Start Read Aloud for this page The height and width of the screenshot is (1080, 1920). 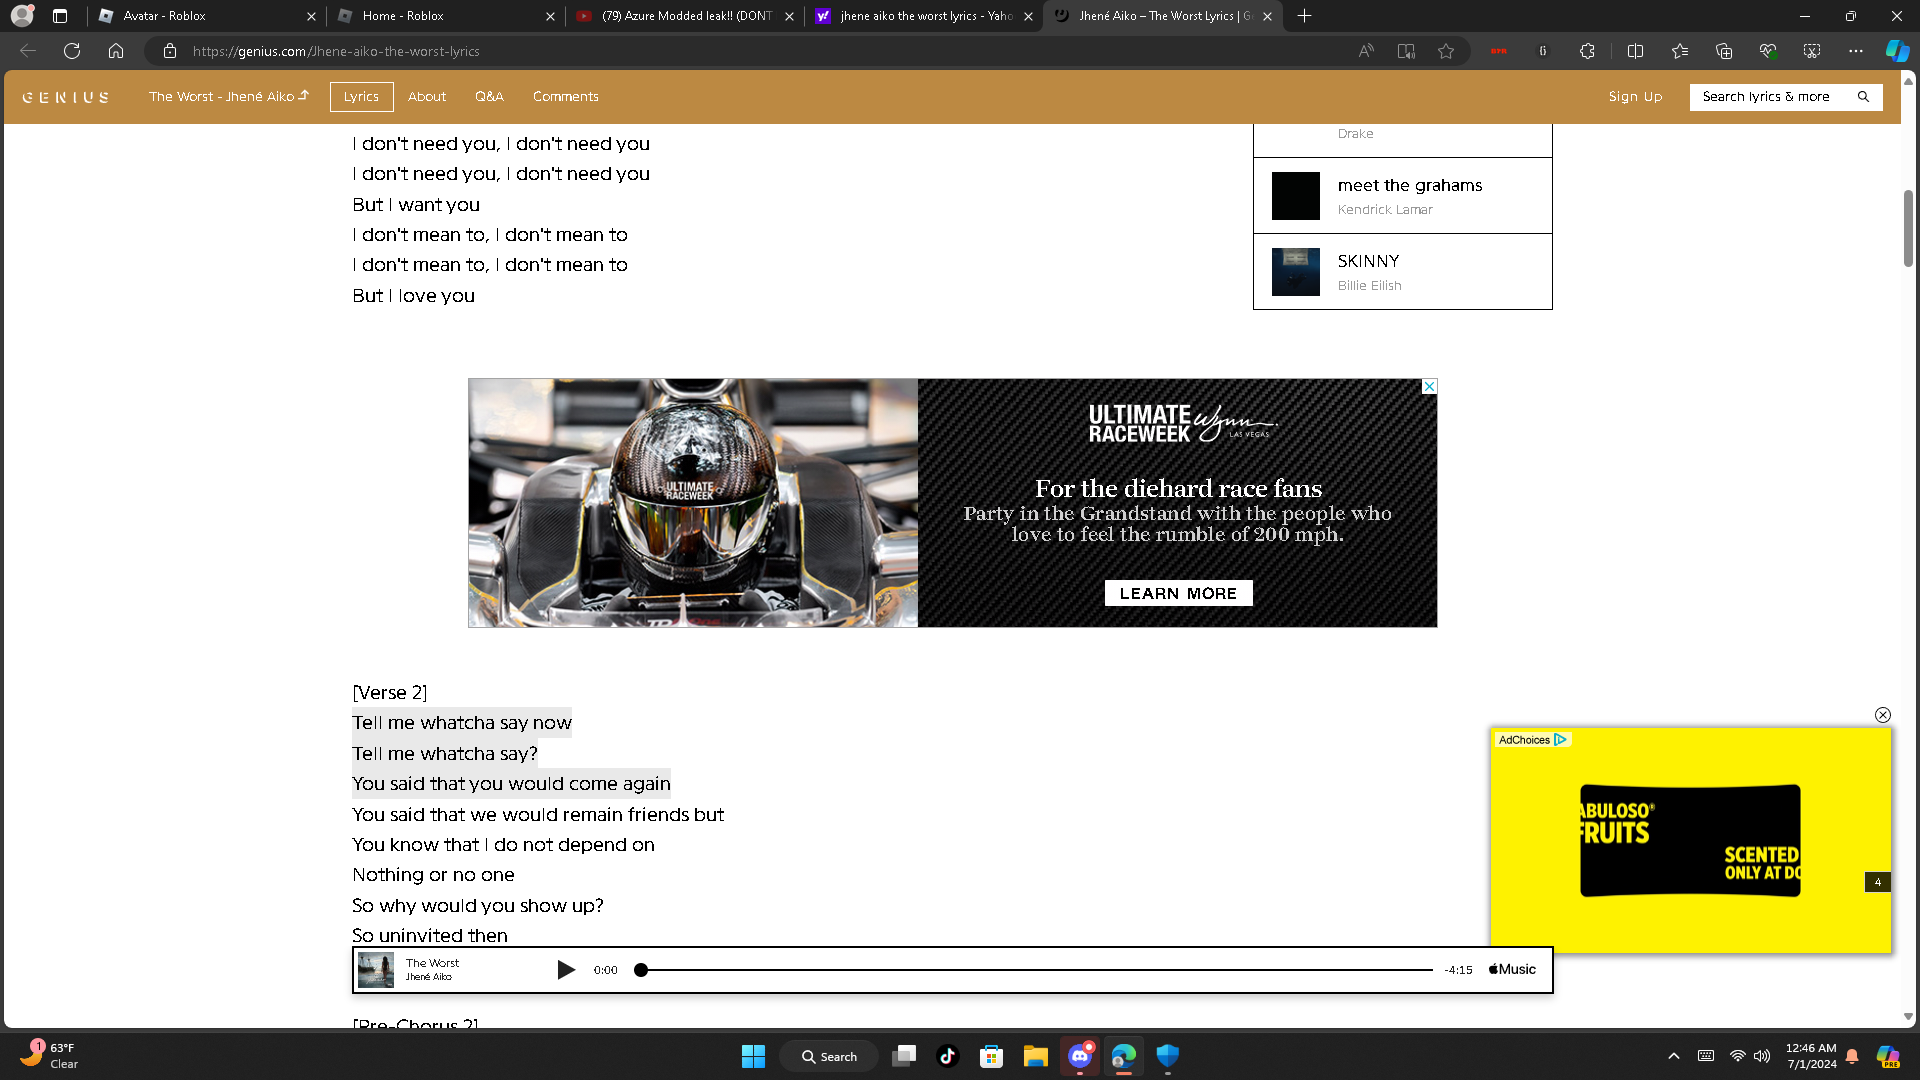(x=1366, y=51)
